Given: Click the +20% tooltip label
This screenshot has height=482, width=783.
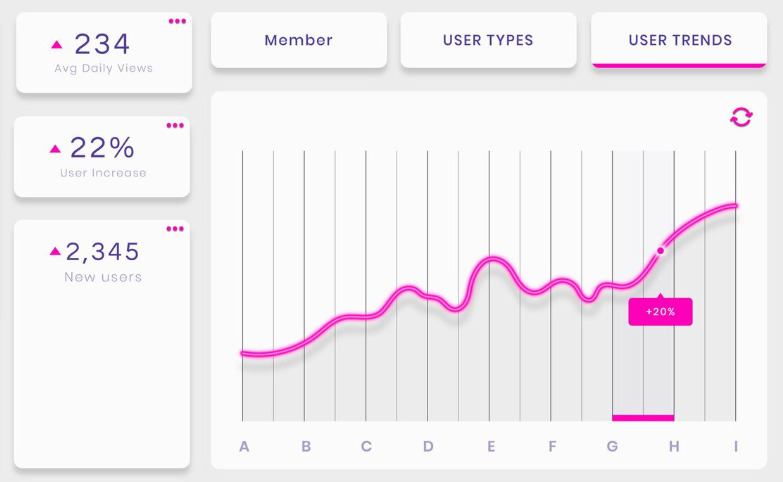Looking at the screenshot, I should (x=660, y=312).
